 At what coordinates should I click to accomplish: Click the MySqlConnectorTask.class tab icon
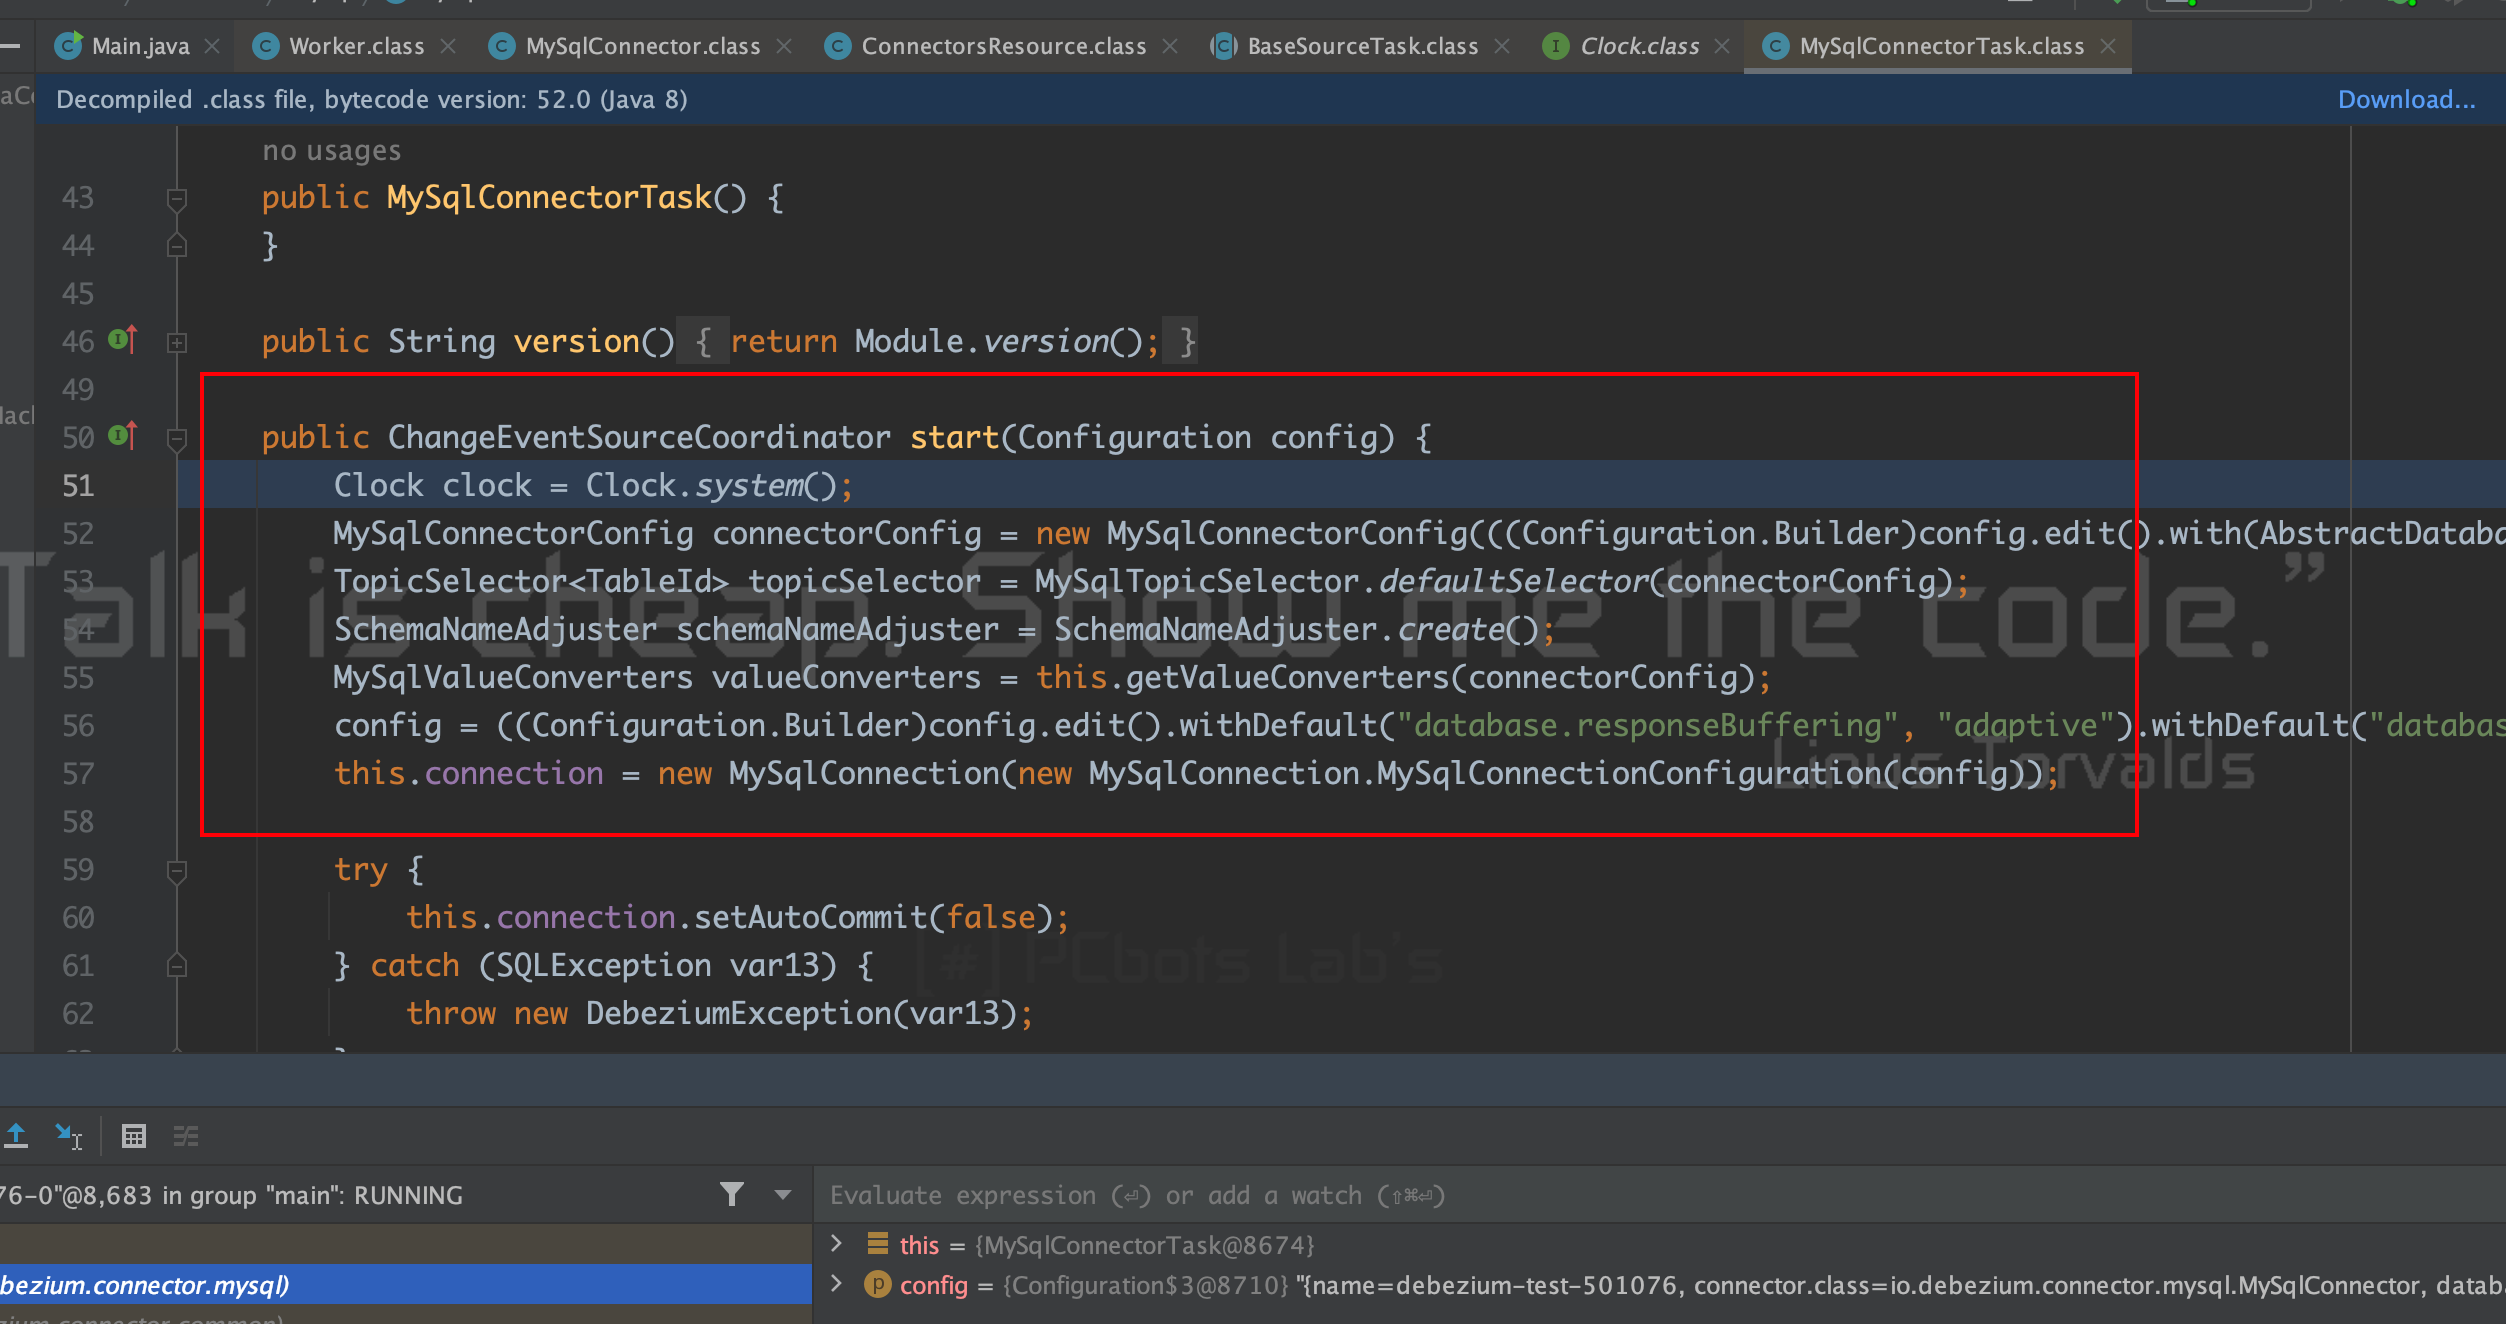point(1776,46)
